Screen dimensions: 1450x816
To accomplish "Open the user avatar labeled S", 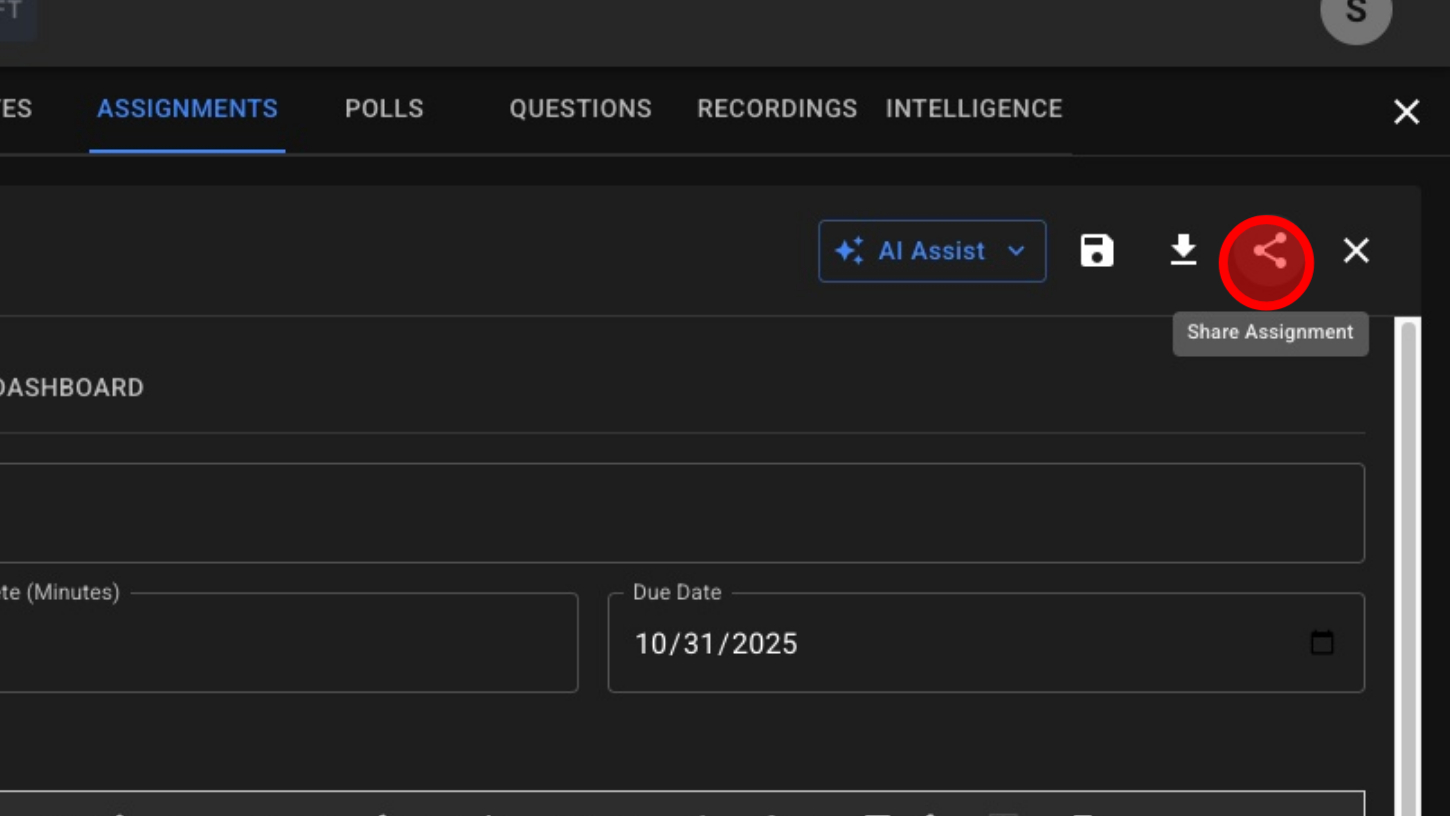I will point(1356,14).
